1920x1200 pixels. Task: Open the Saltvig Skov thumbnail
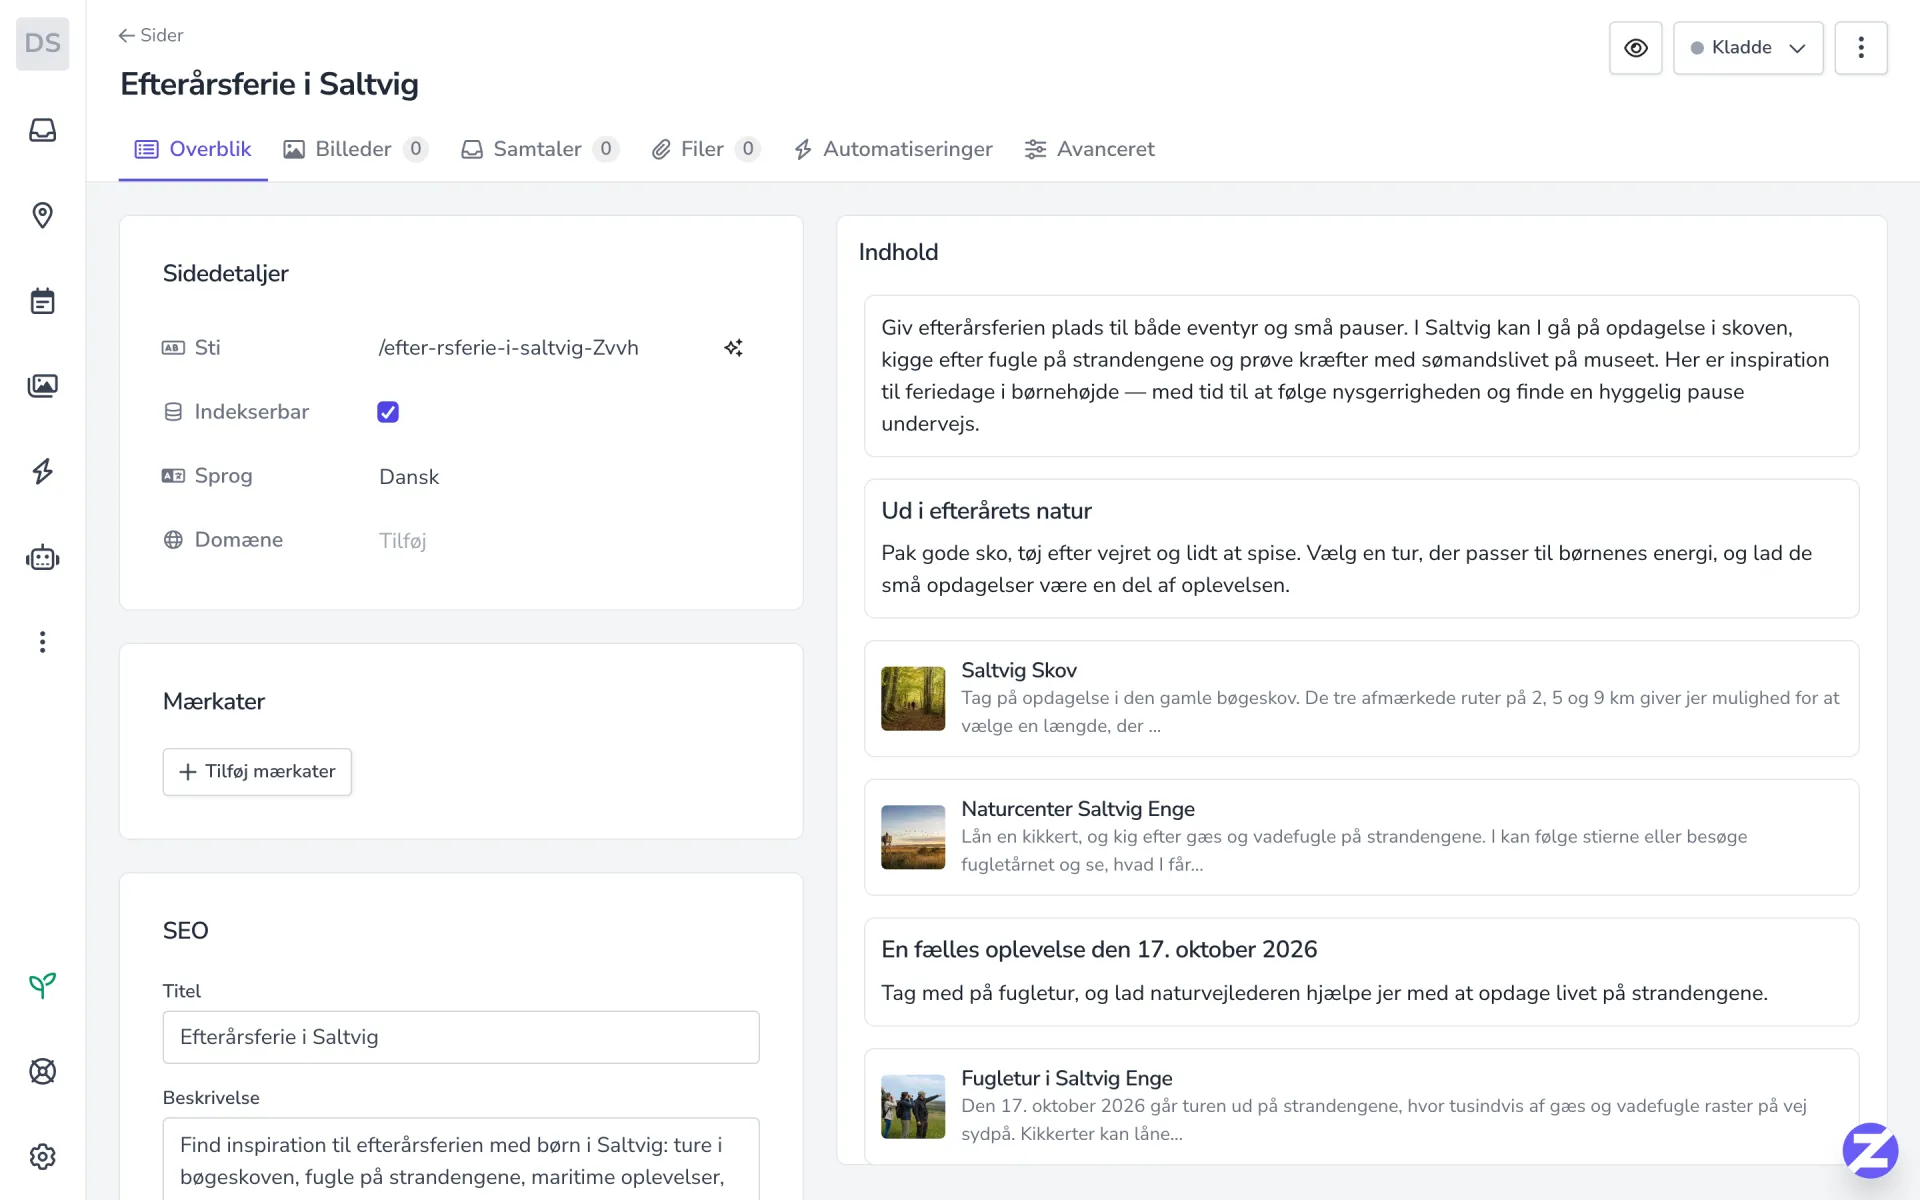(x=913, y=699)
